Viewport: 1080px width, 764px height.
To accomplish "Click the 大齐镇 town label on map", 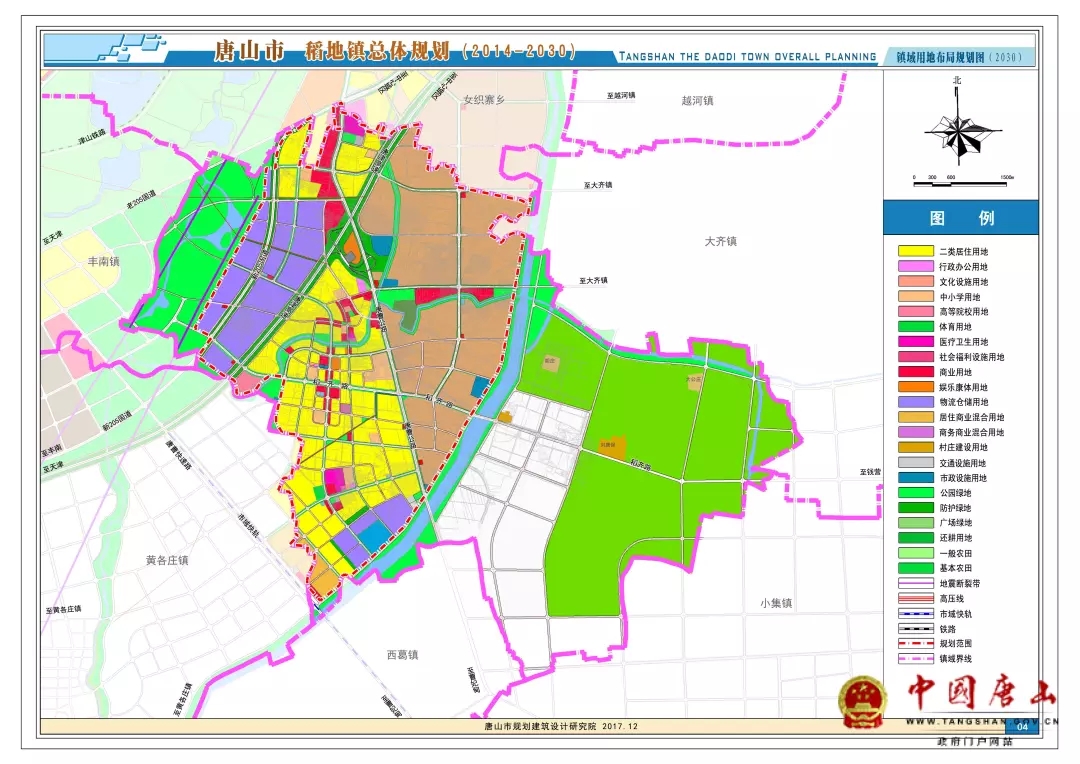I will click(720, 241).
